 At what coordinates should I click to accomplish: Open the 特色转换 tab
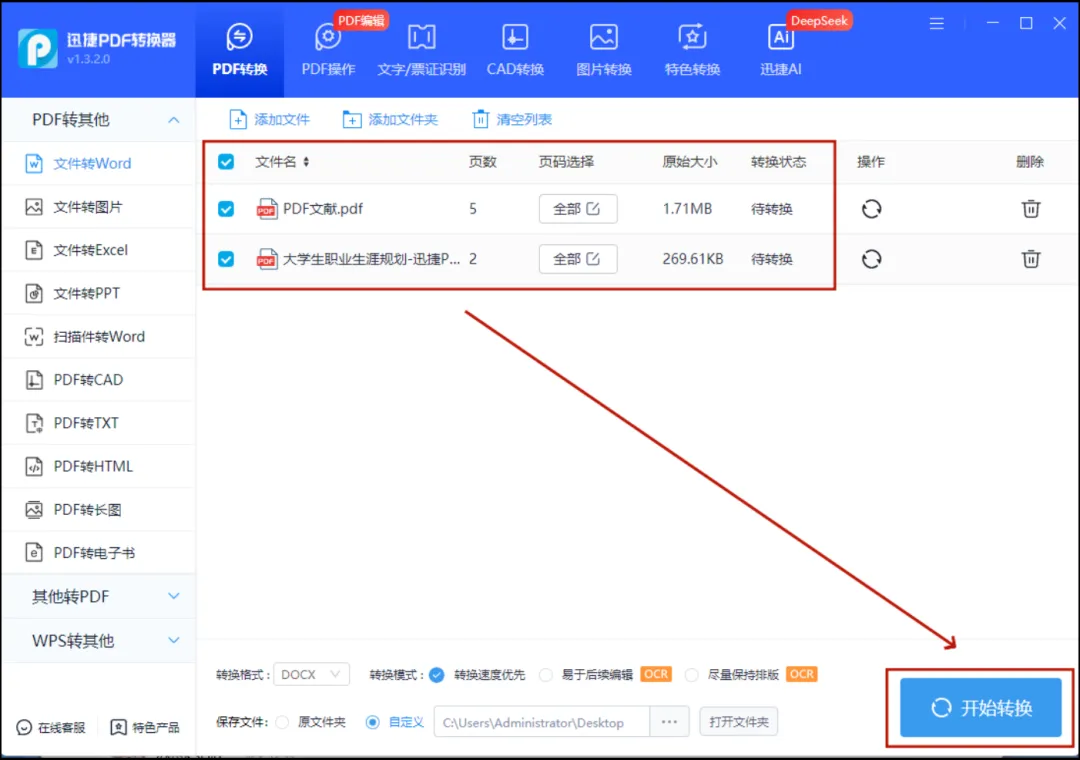click(692, 50)
